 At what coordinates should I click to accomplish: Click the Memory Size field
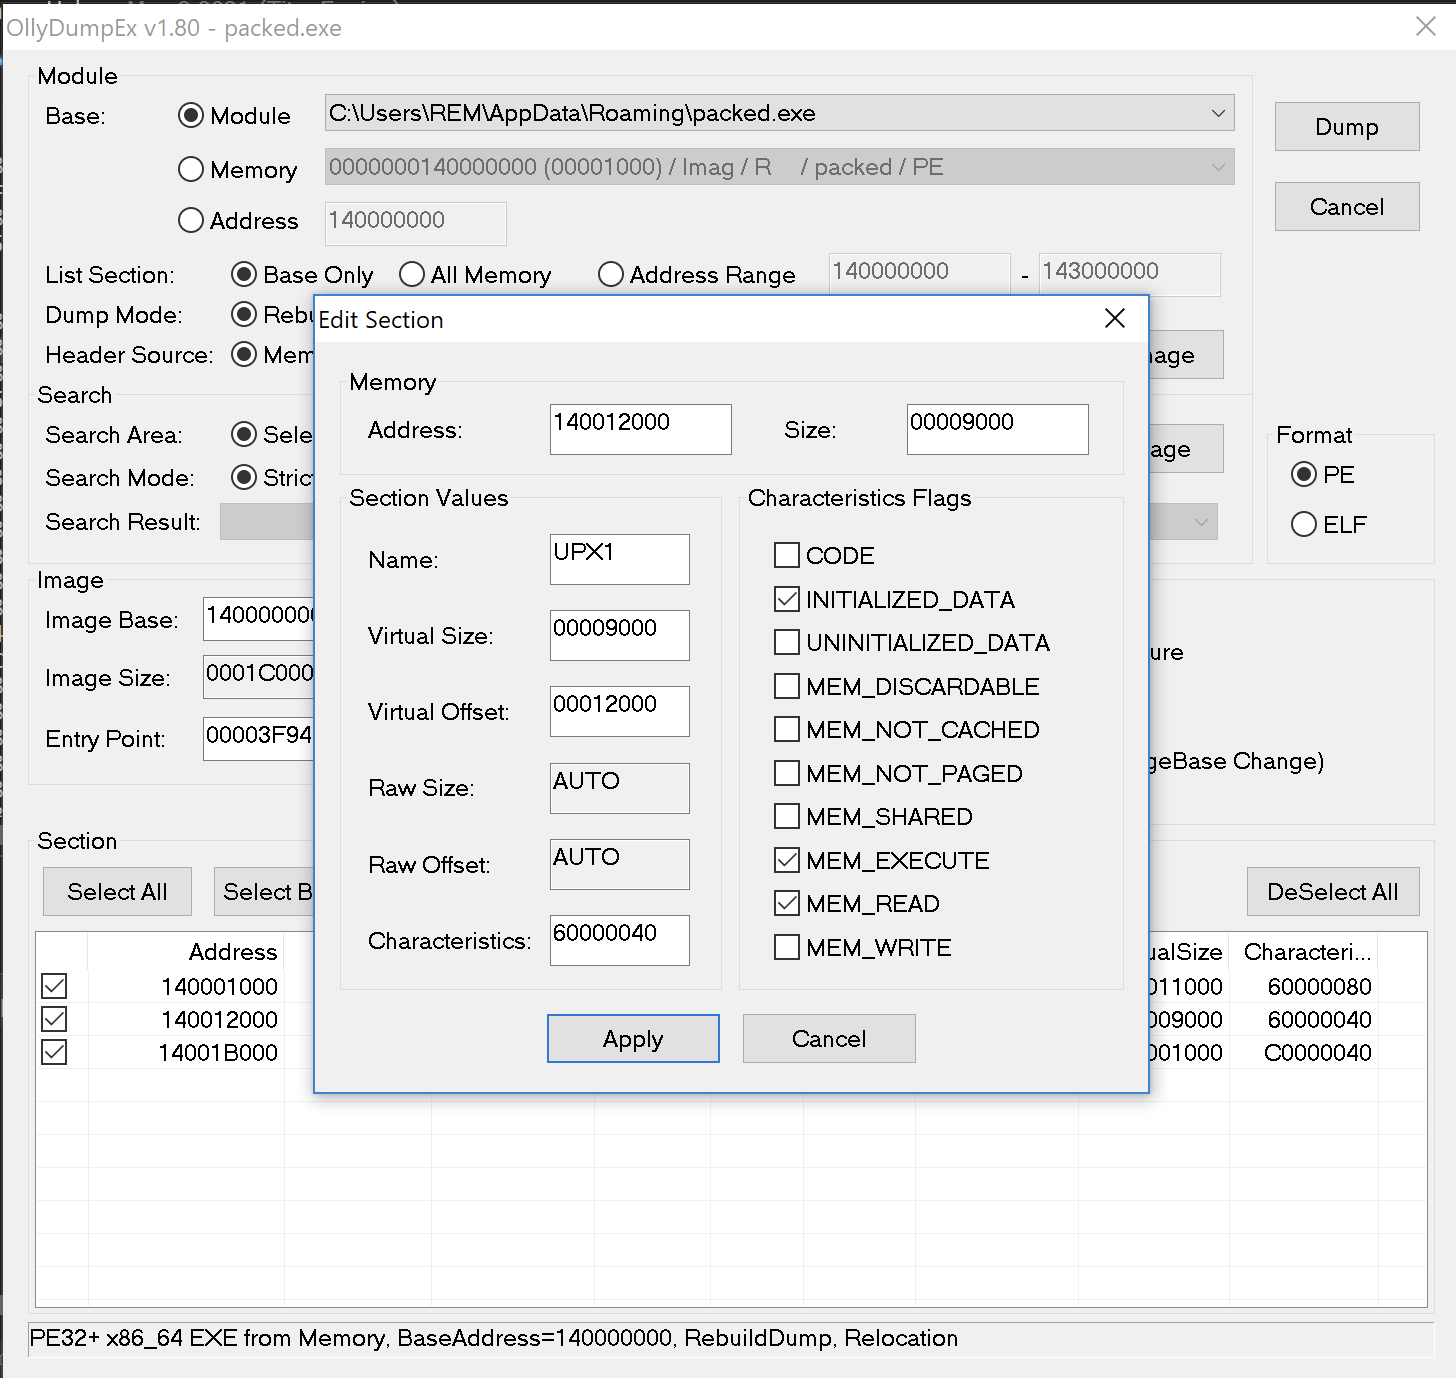998,429
